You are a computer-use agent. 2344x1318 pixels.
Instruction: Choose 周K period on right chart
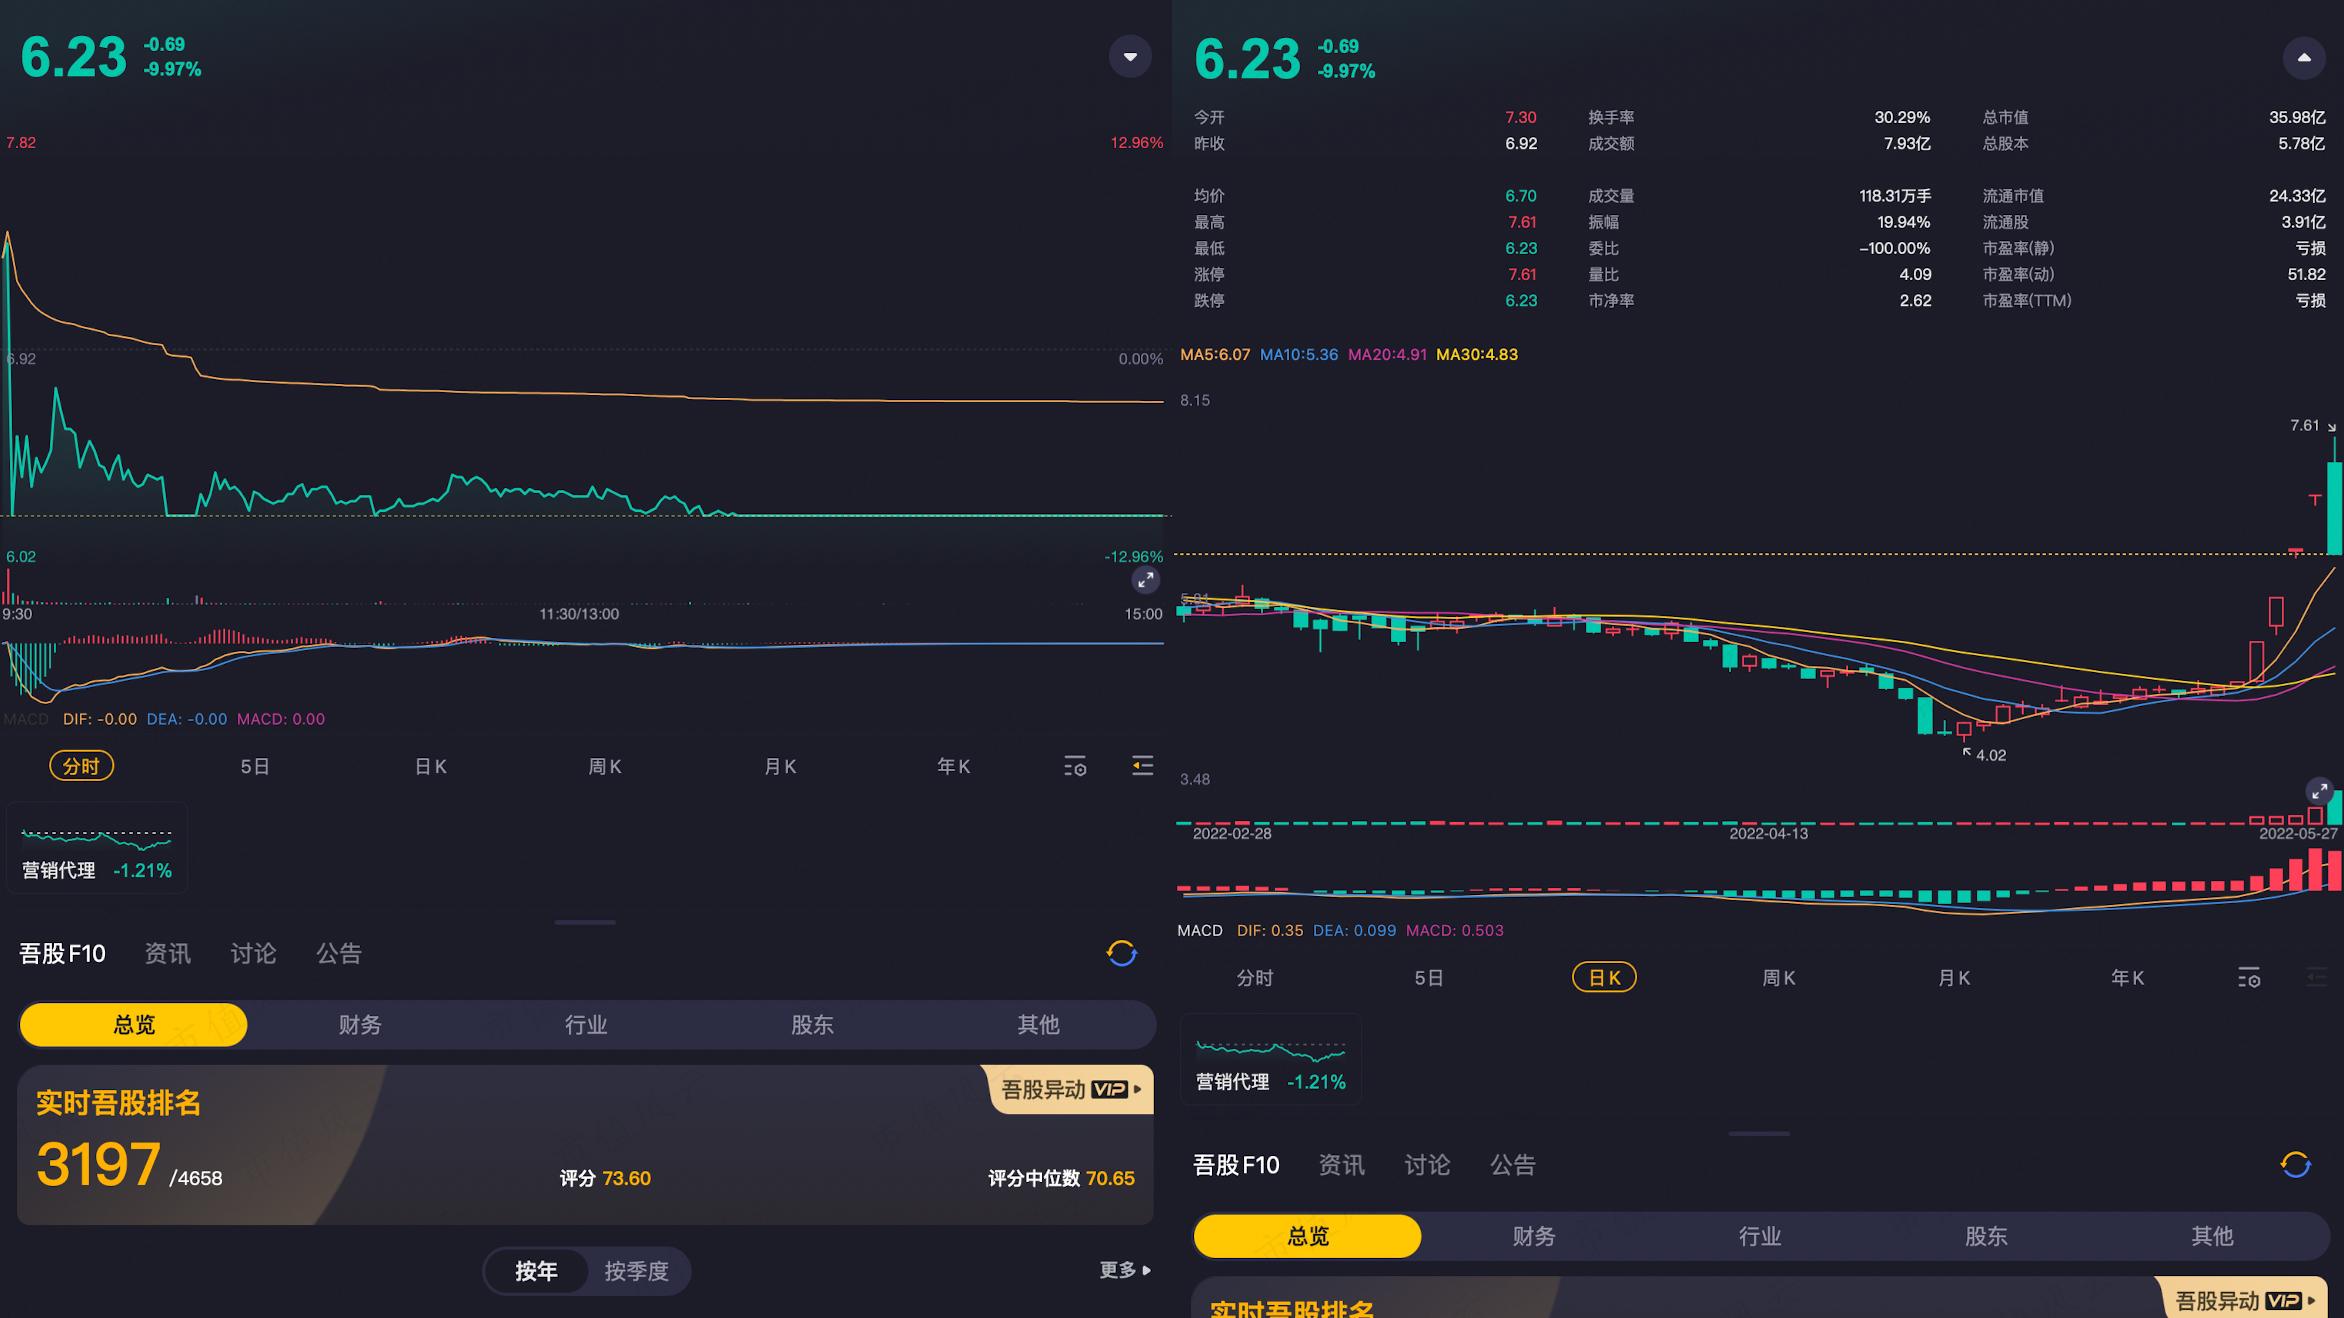point(1778,978)
